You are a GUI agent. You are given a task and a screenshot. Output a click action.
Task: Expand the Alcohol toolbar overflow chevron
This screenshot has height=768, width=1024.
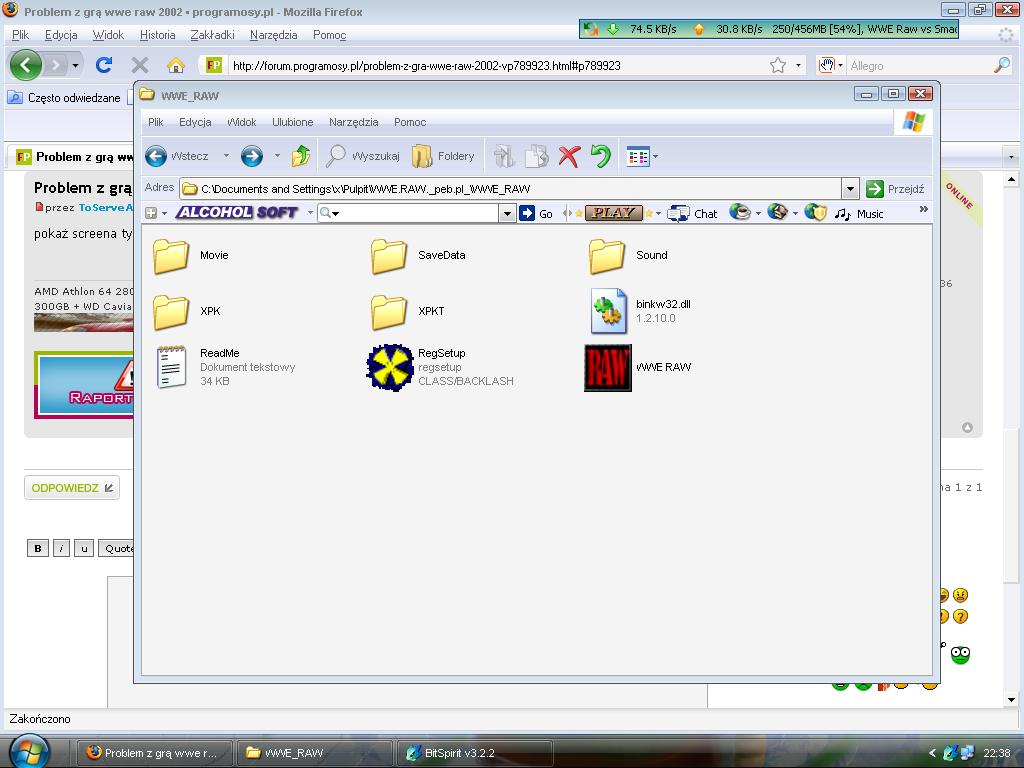tap(923, 210)
